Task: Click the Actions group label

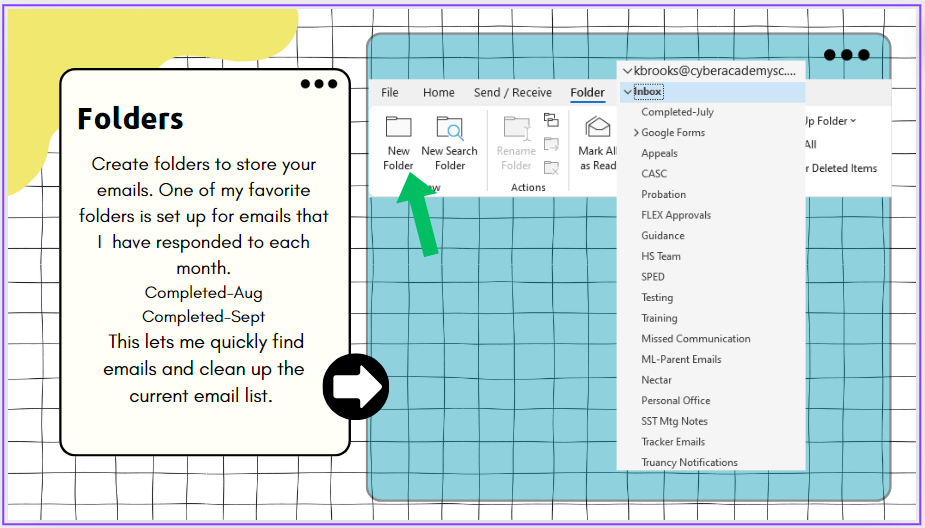Action: tap(528, 188)
